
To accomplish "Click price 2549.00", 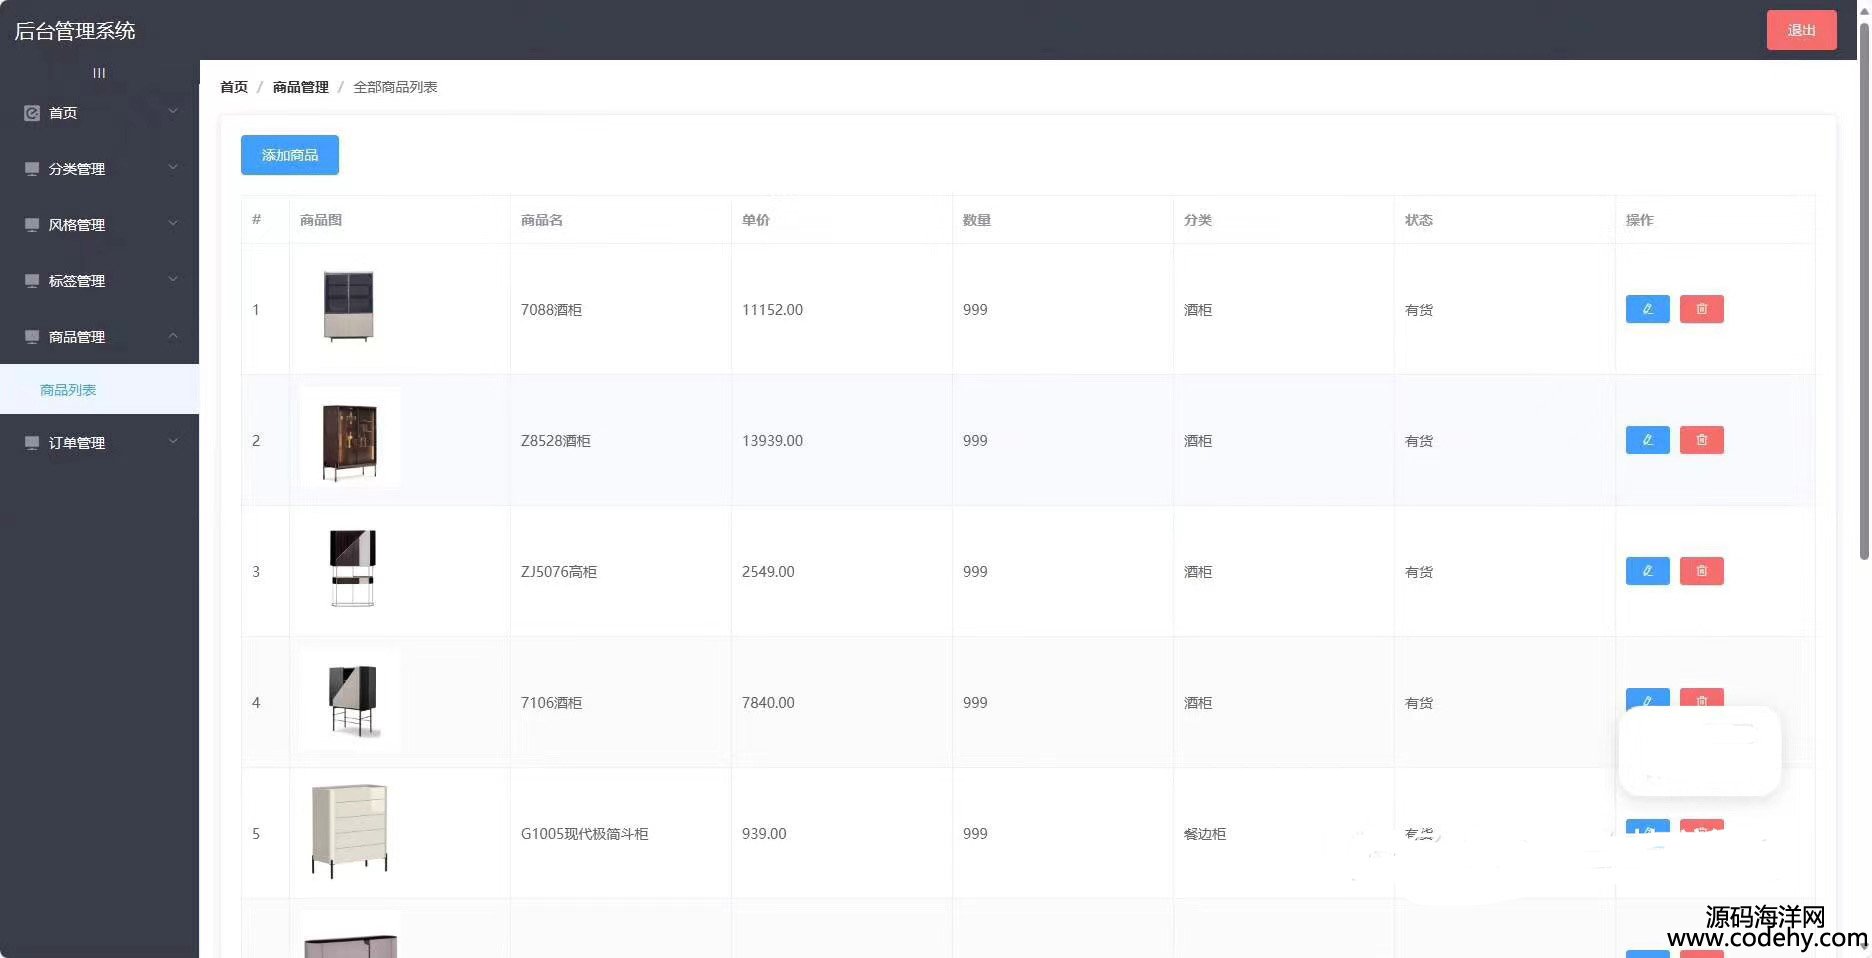I will (768, 572).
